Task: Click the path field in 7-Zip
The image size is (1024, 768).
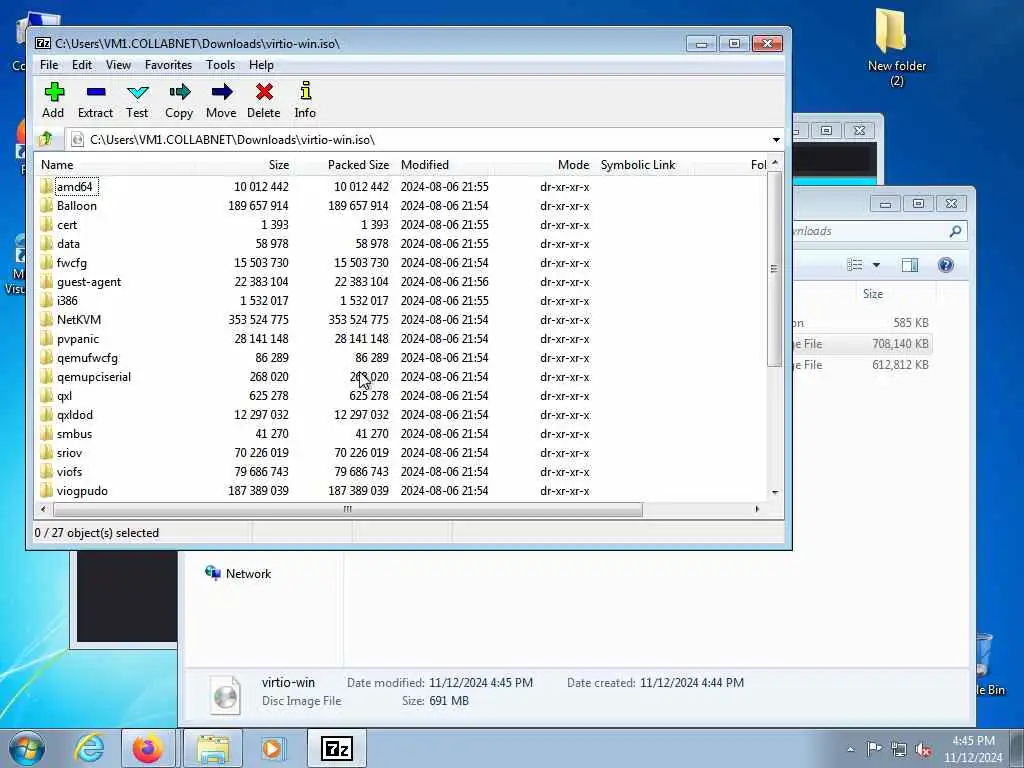Action: tap(418, 140)
